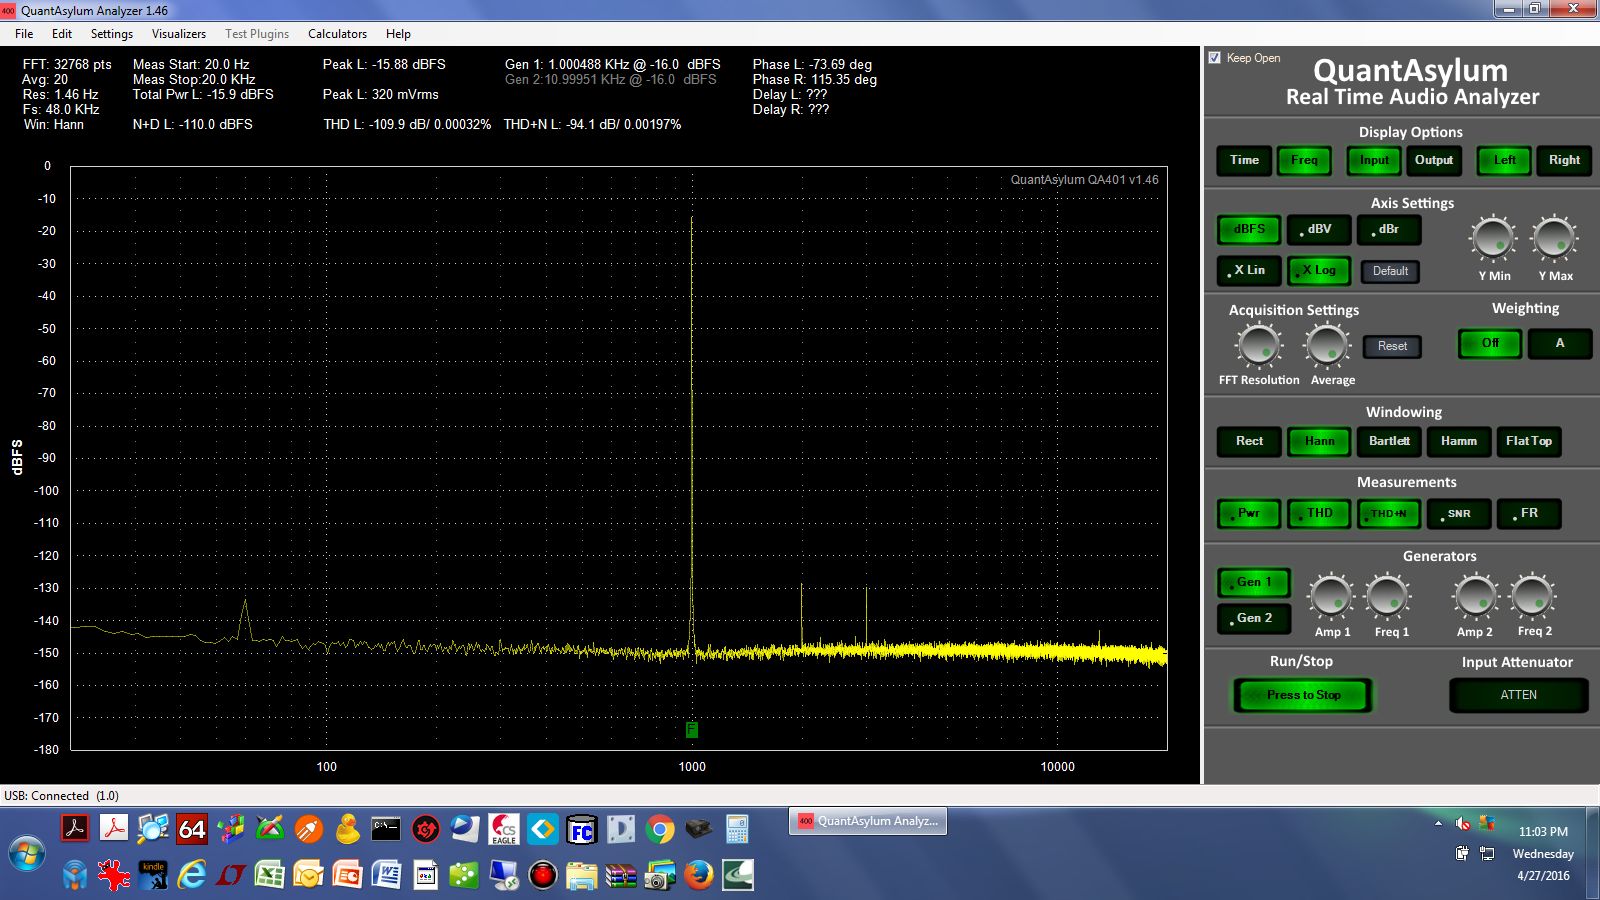The width and height of the screenshot is (1600, 900).
Task: Toggle the THD measurement
Action: pos(1319,513)
